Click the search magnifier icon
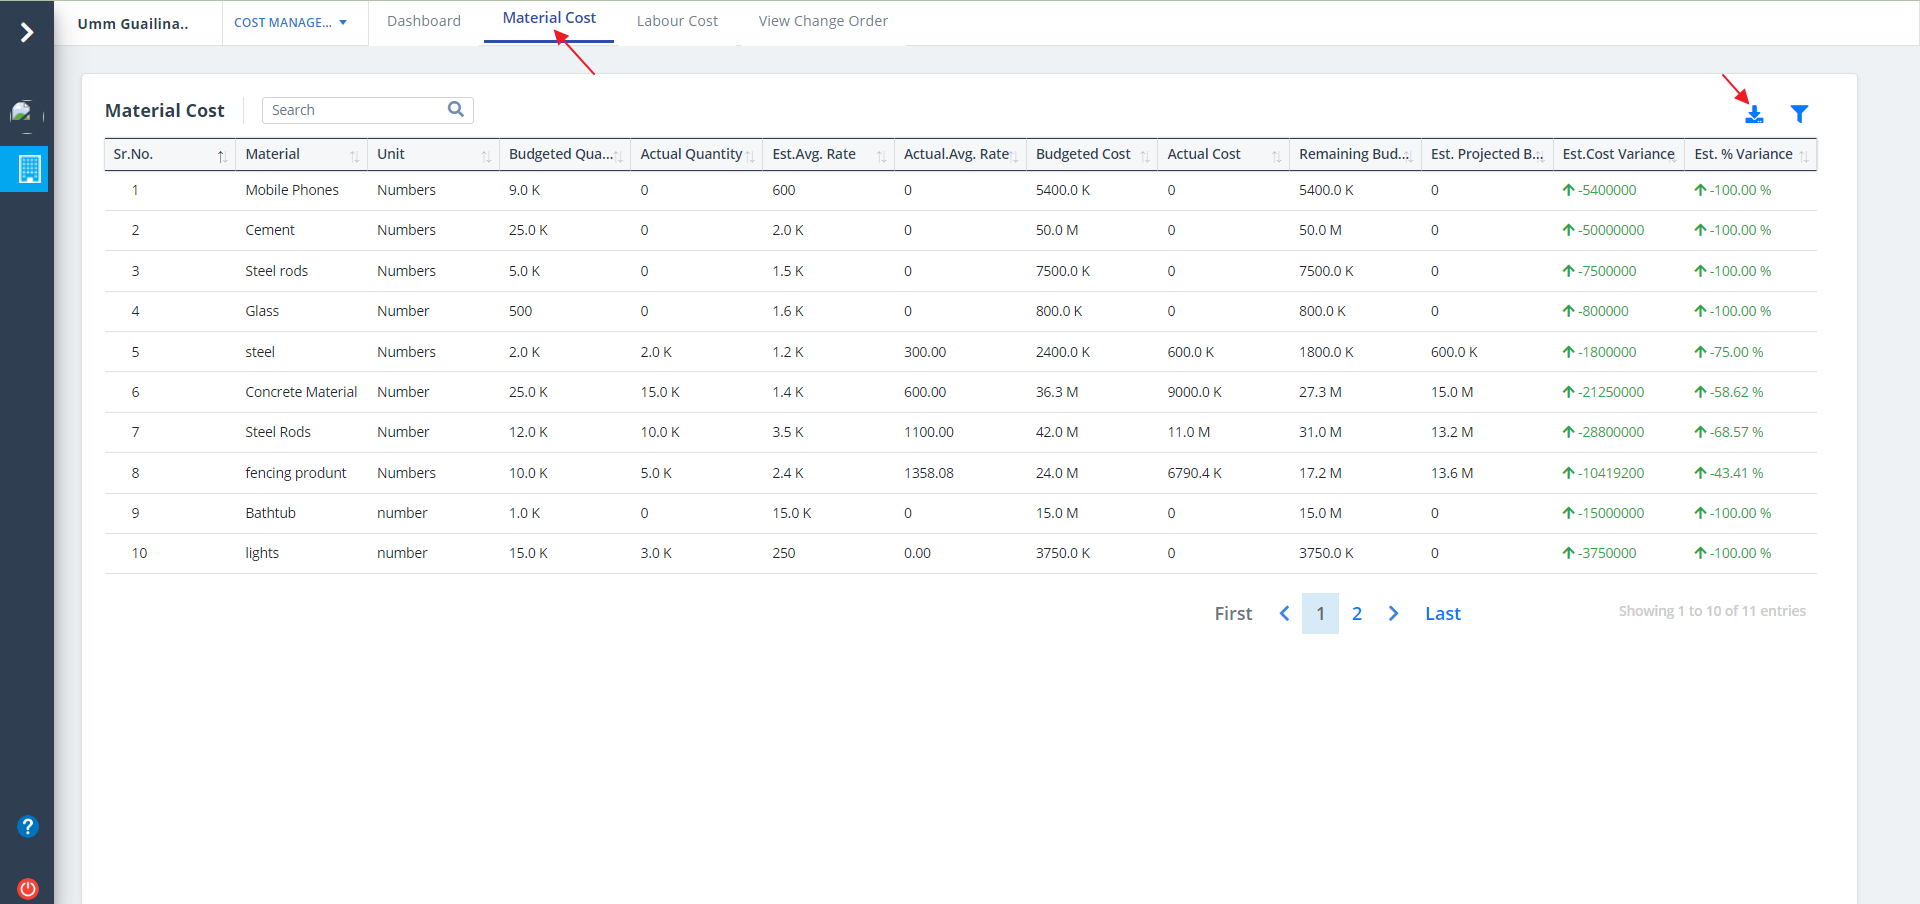This screenshot has width=1920, height=904. click(456, 109)
